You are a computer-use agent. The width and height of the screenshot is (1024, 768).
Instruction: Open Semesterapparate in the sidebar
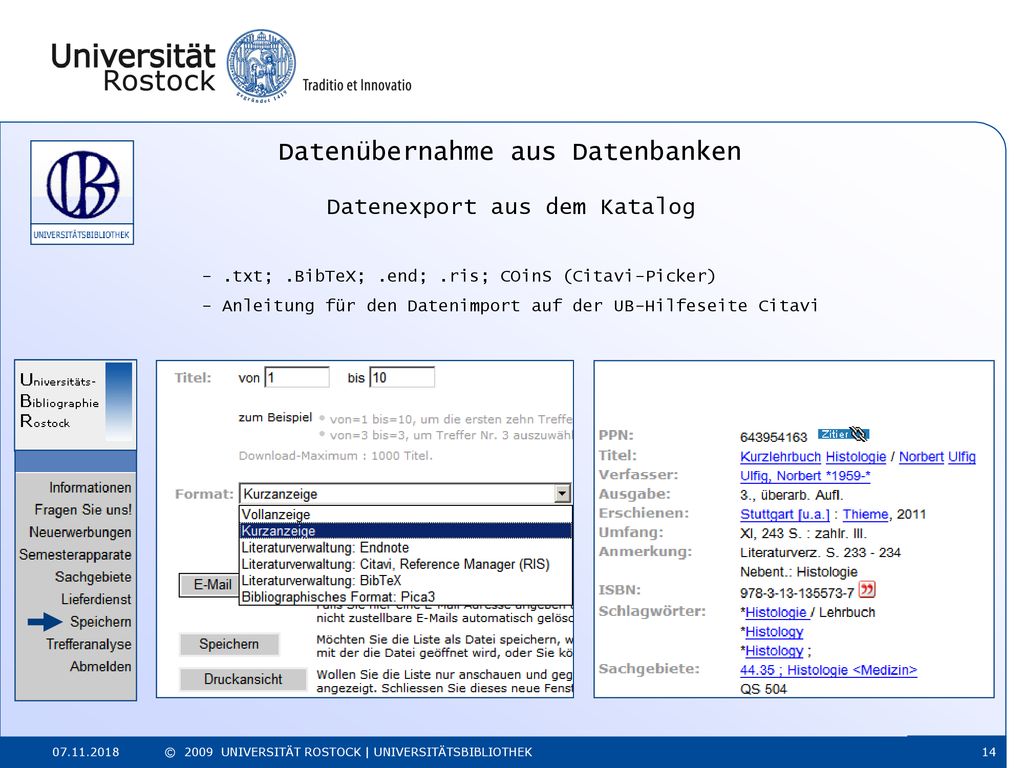point(75,554)
